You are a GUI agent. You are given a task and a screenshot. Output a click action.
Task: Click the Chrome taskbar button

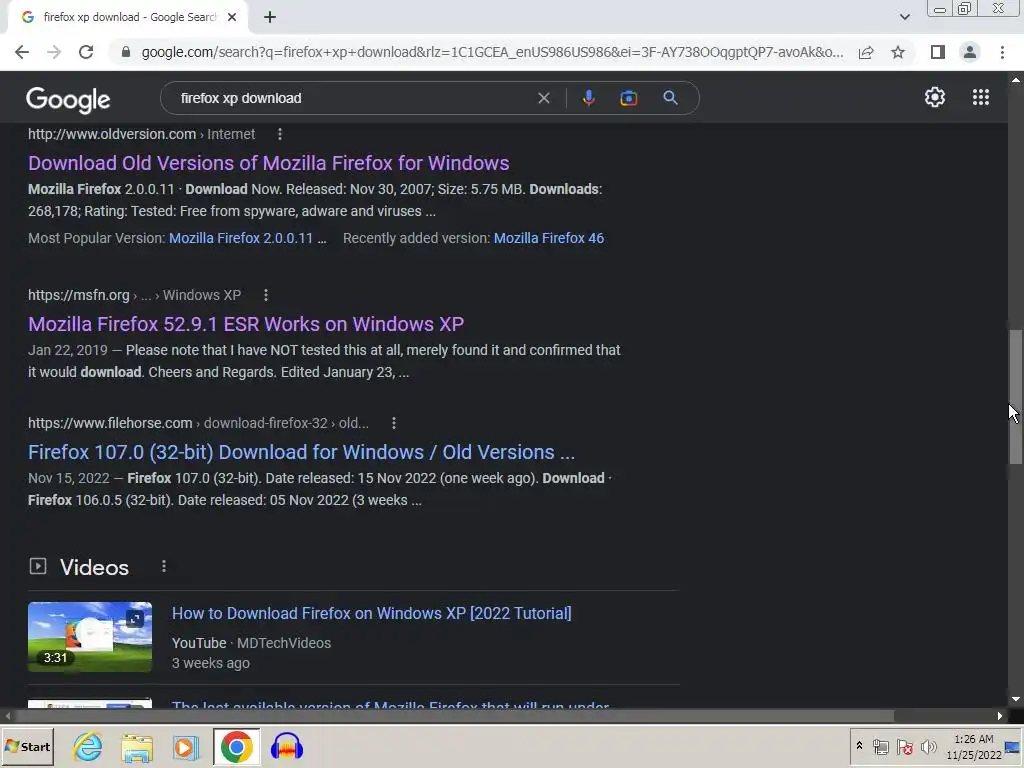236,746
